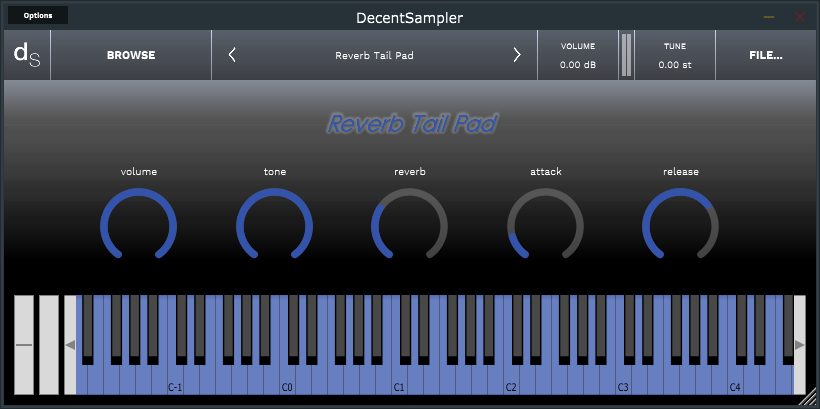
Task: Open the Options menu
Action: click(x=38, y=15)
